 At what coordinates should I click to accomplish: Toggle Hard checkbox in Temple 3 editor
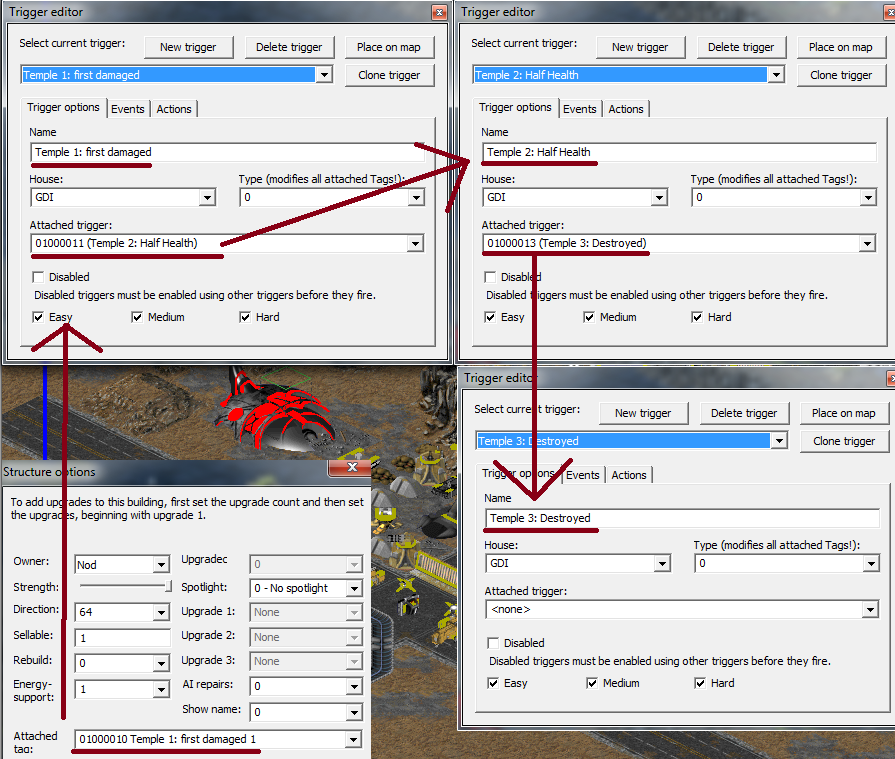click(x=700, y=683)
